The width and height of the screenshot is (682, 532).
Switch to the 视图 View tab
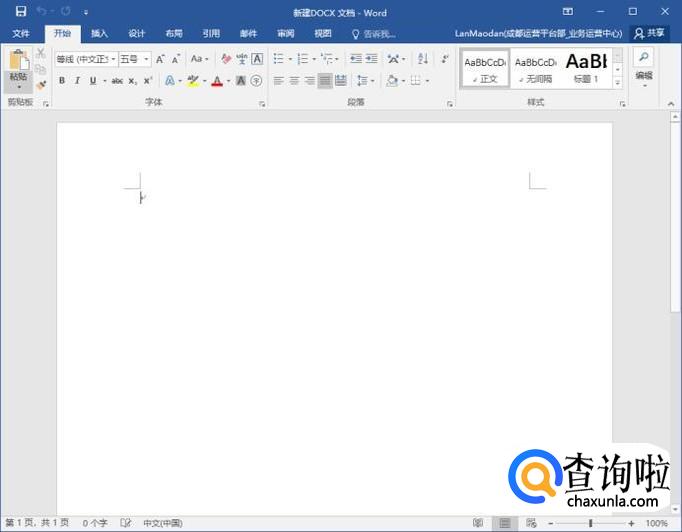point(323,33)
